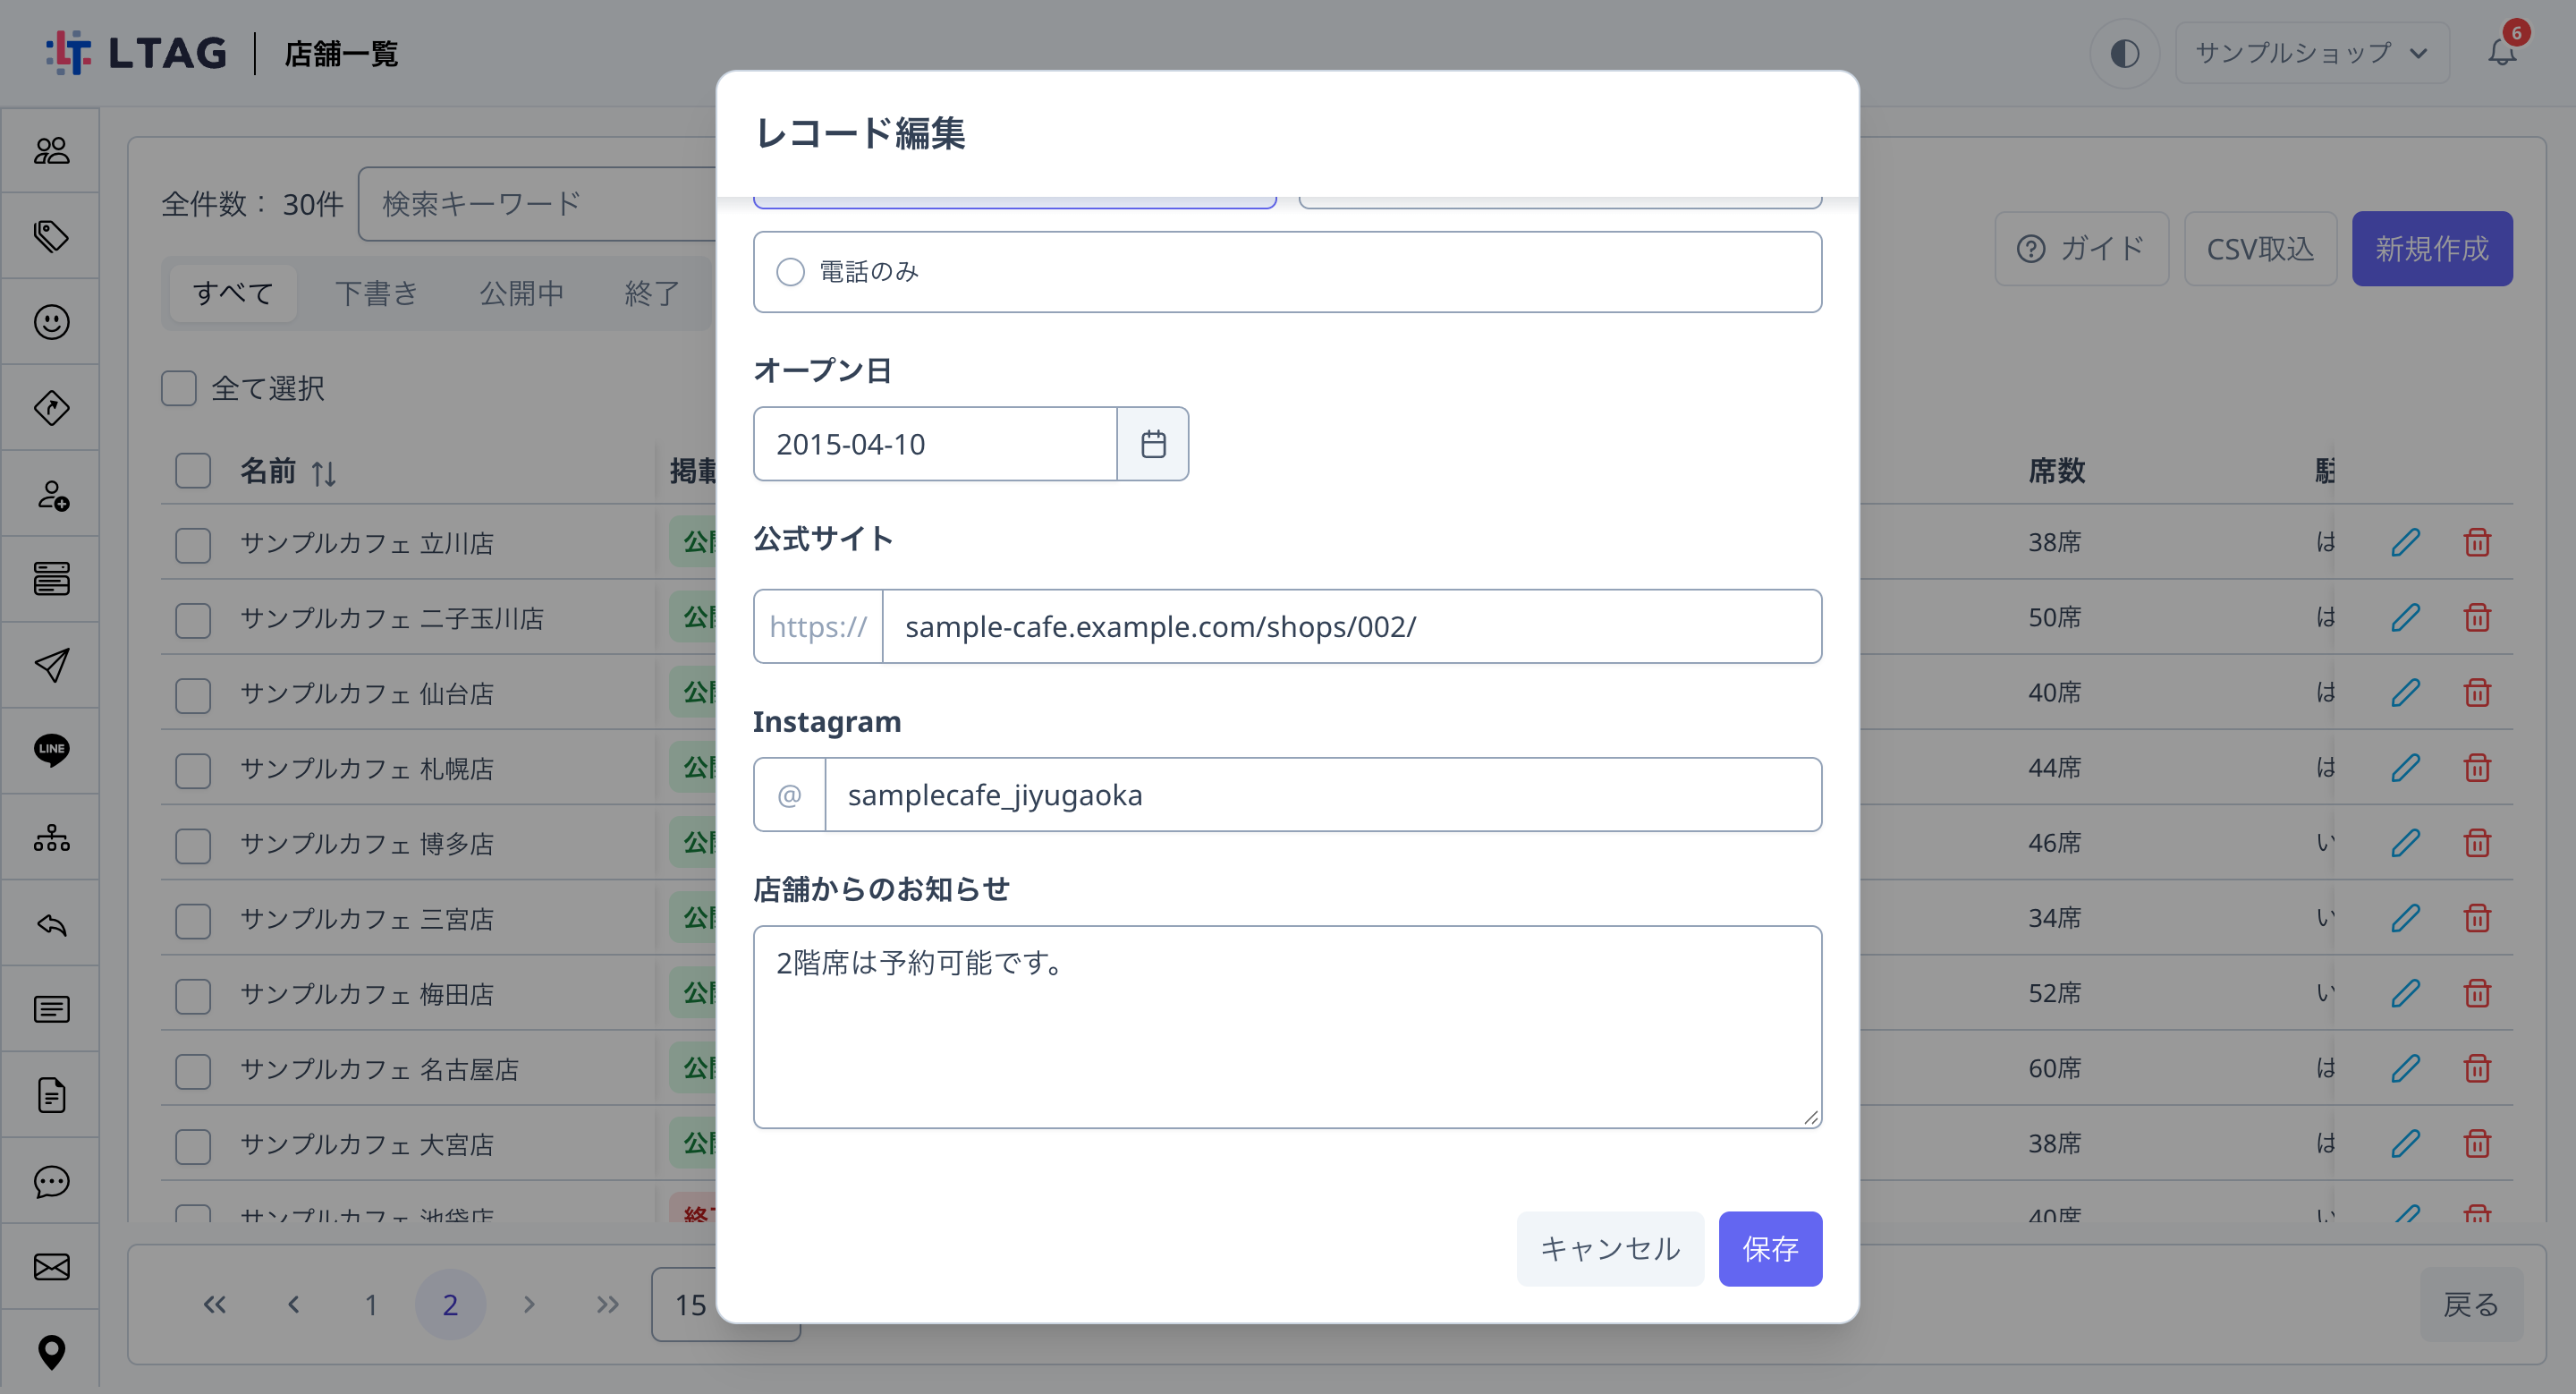Jump to the first page chevrons

click(x=214, y=1304)
